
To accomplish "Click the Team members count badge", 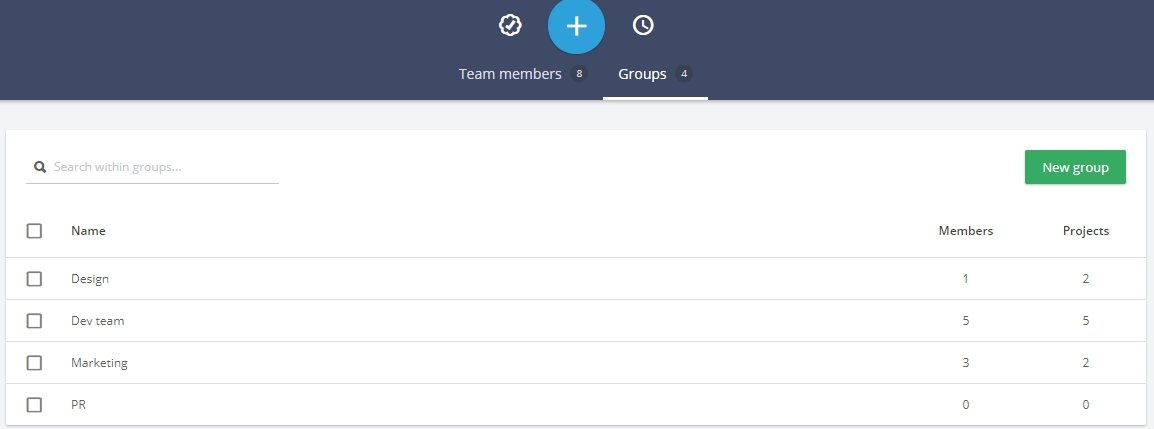I will (x=579, y=74).
